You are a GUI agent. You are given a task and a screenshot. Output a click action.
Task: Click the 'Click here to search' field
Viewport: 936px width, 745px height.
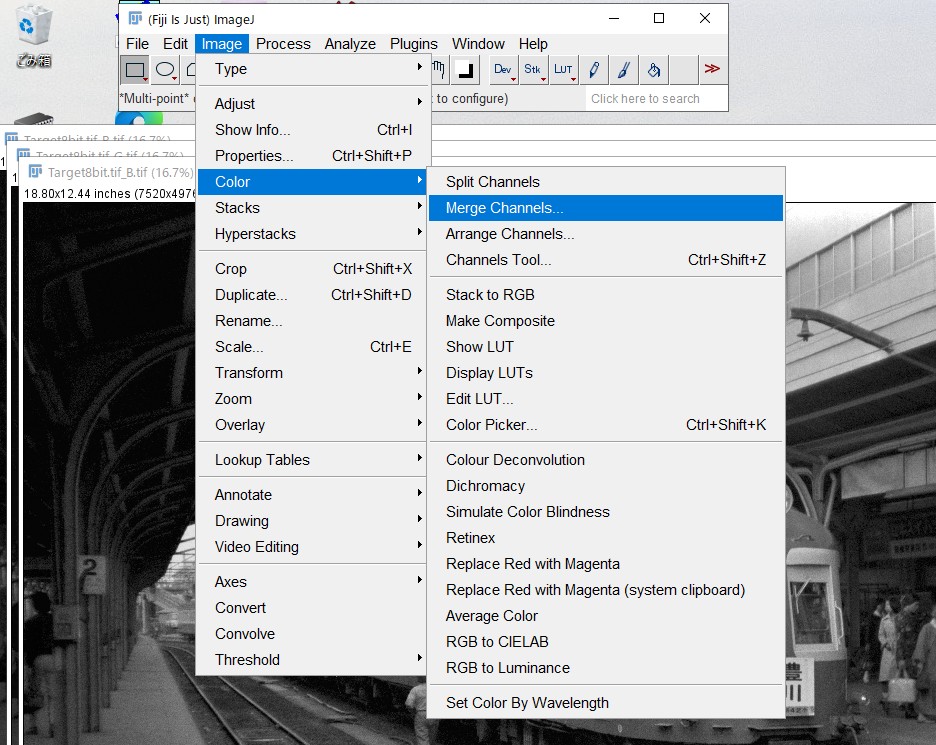tap(655, 99)
